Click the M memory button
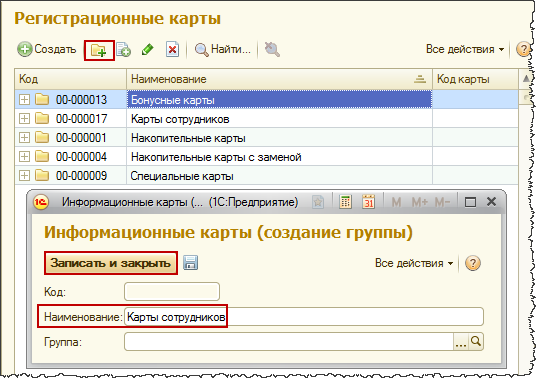 pos(396,202)
